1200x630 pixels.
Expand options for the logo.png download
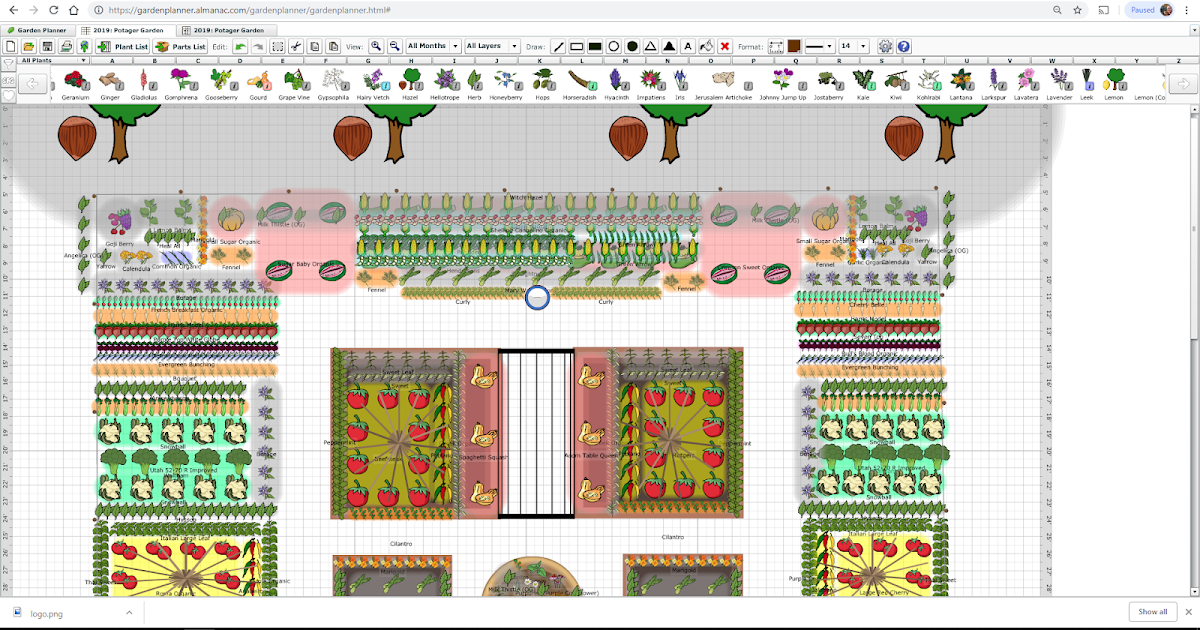click(x=128, y=612)
